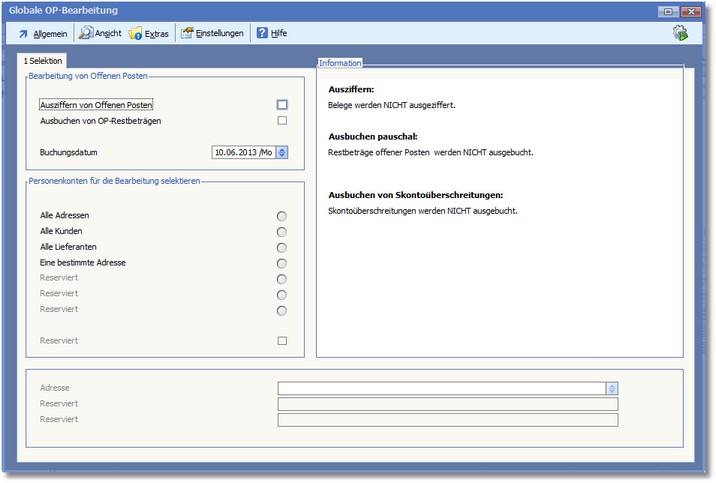Choose the Alle Lieferanten radio option
Viewport: 716px width, 483px height.
click(282, 247)
